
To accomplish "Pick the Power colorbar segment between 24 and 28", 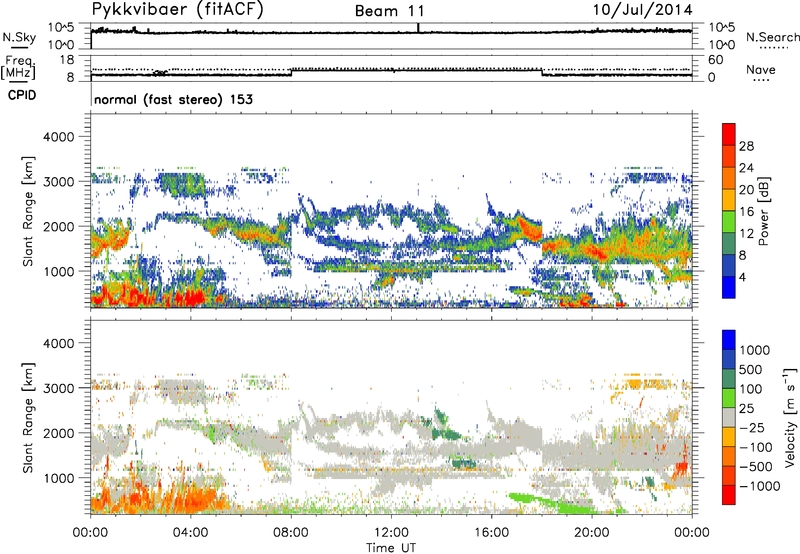I will 729,156.
